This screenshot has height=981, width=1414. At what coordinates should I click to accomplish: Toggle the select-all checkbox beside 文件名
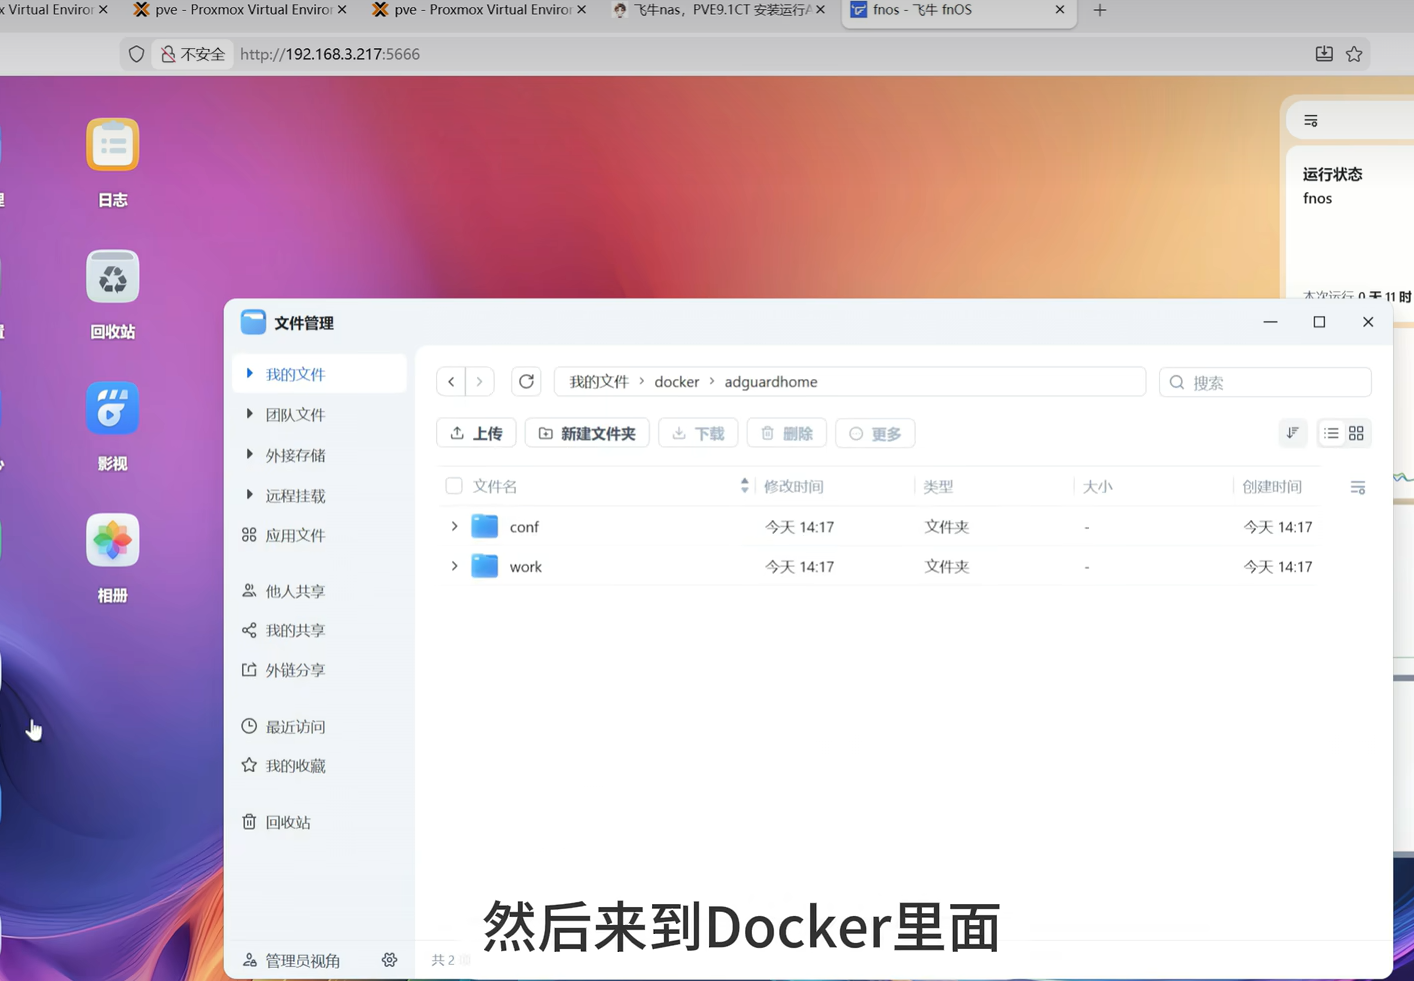(454, 486)
